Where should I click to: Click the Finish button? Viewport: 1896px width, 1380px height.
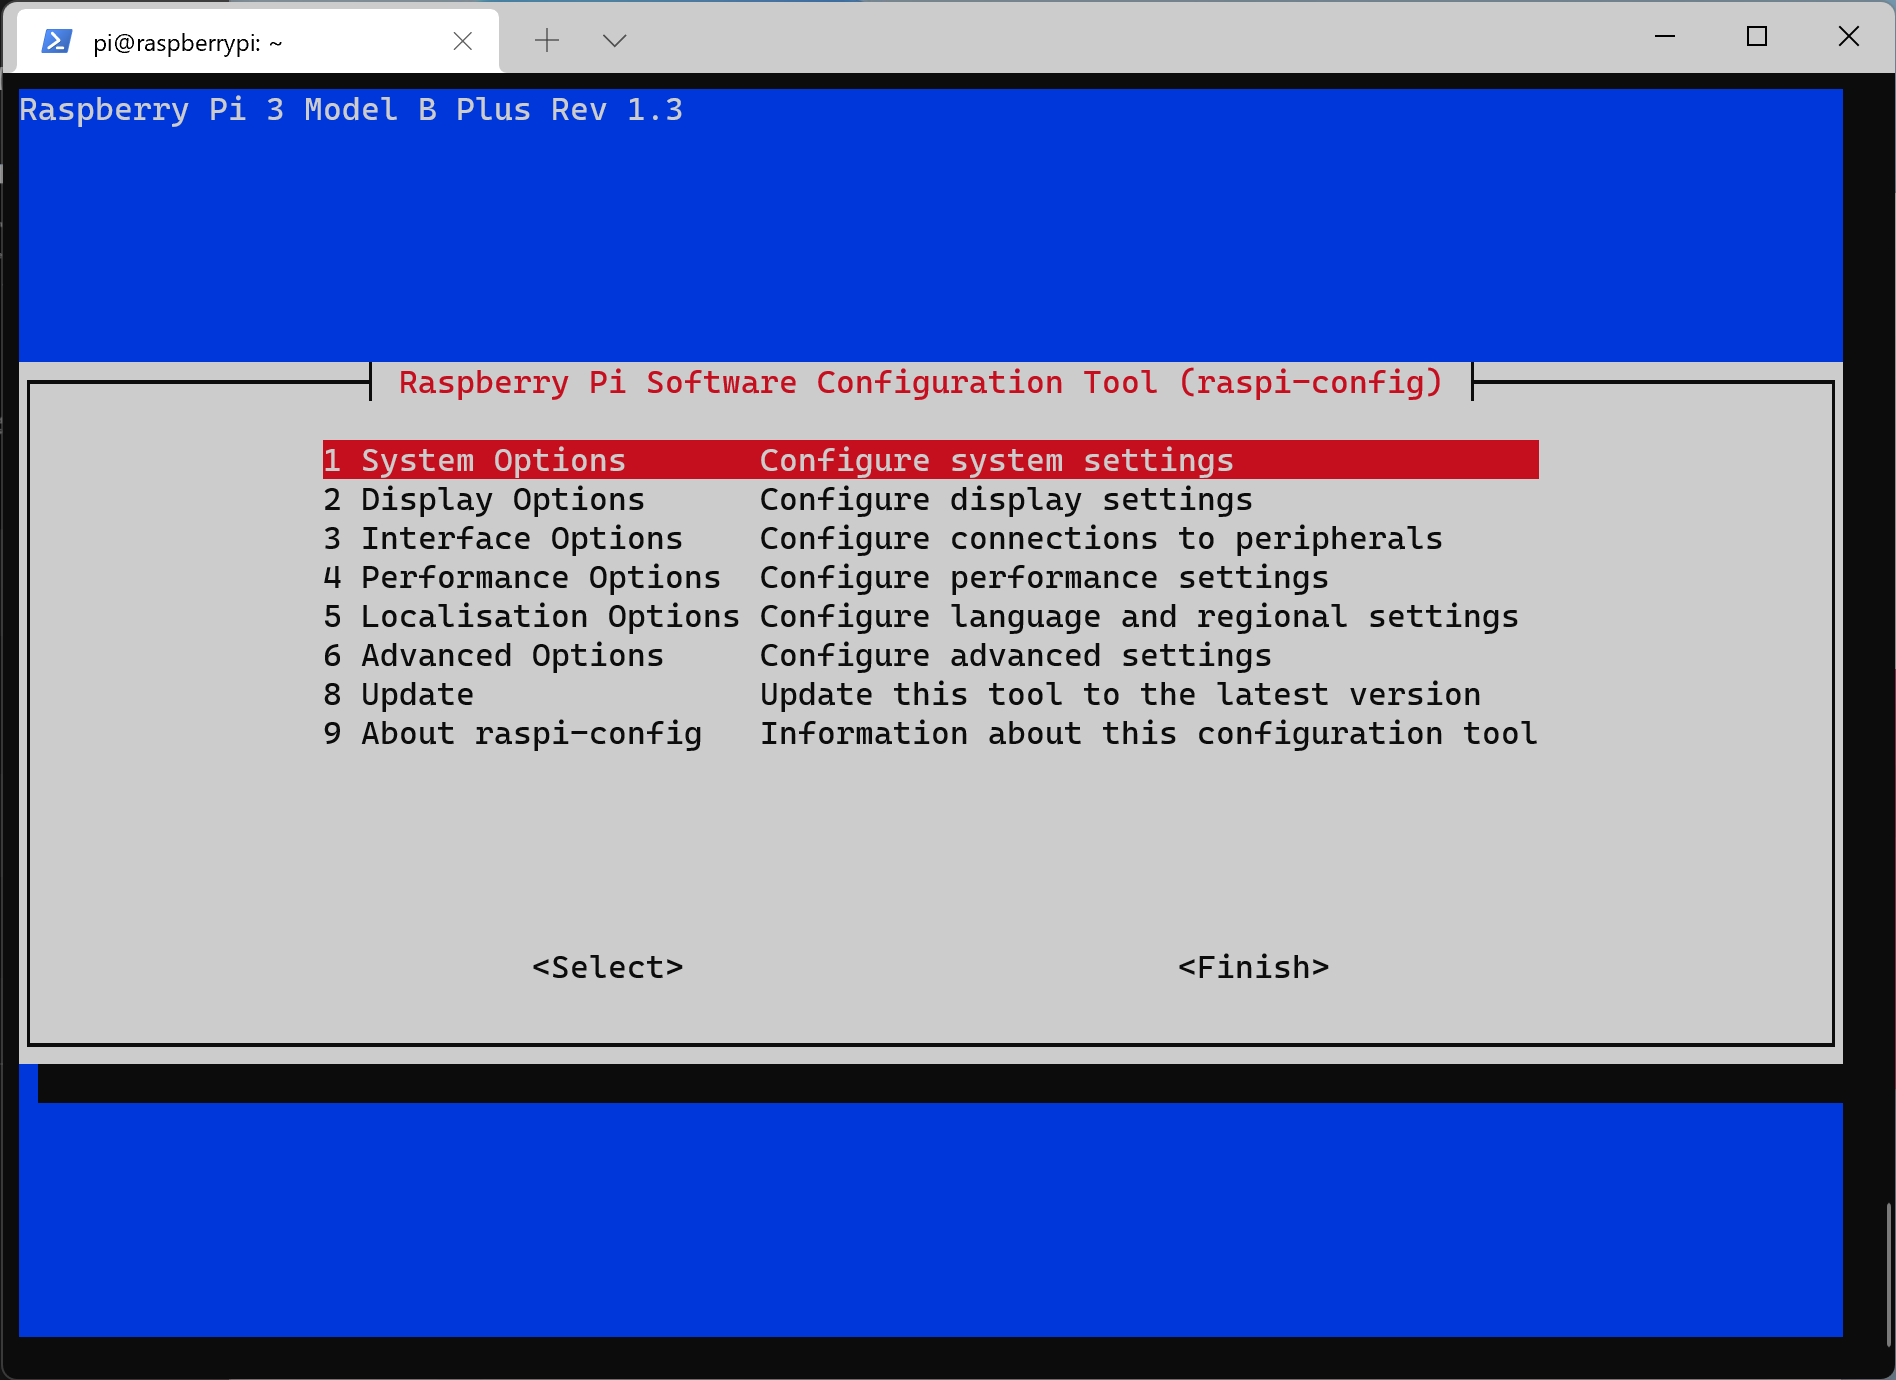[1254, 966]
